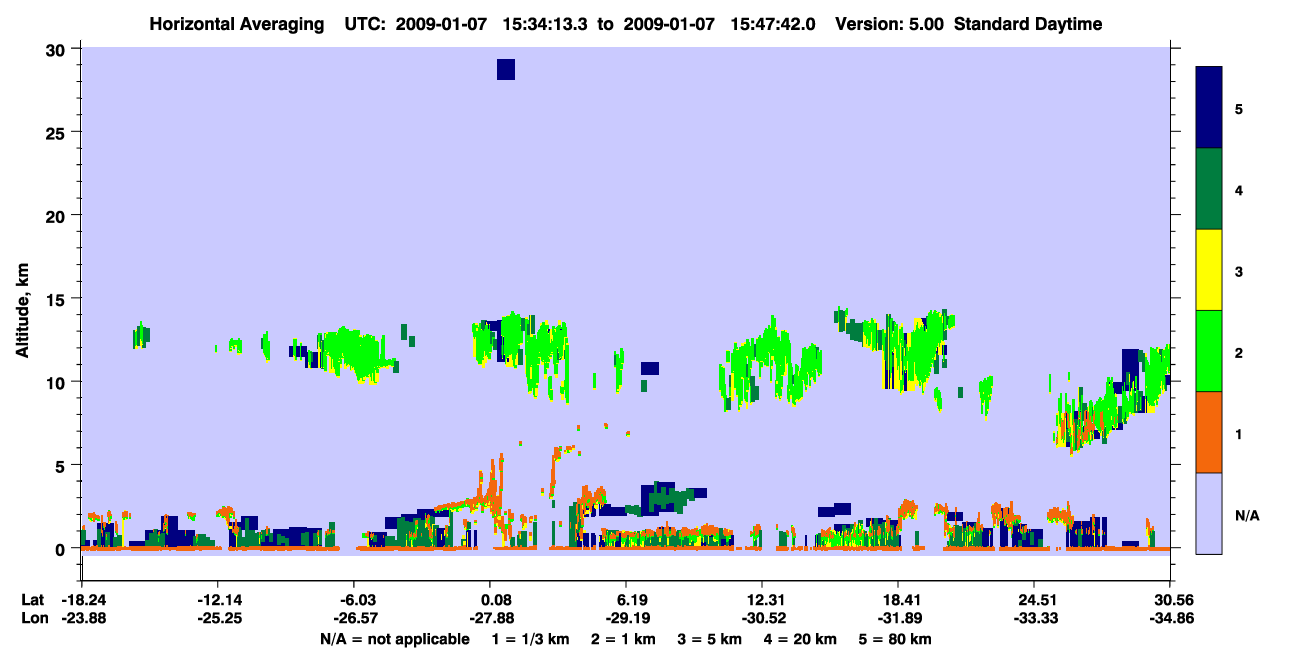Click the dark green level 4 colorbar segment
Screen dimensions: 1300x667
pyautogui.click(x=1209, y=189)
